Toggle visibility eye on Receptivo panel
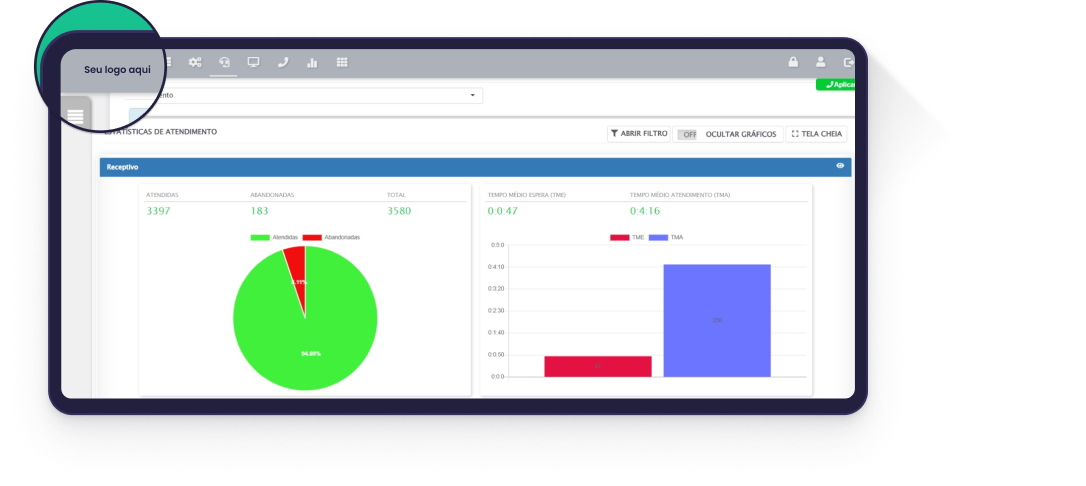The height and width of the screenshot is (486, 1086). tap(840, 166)
